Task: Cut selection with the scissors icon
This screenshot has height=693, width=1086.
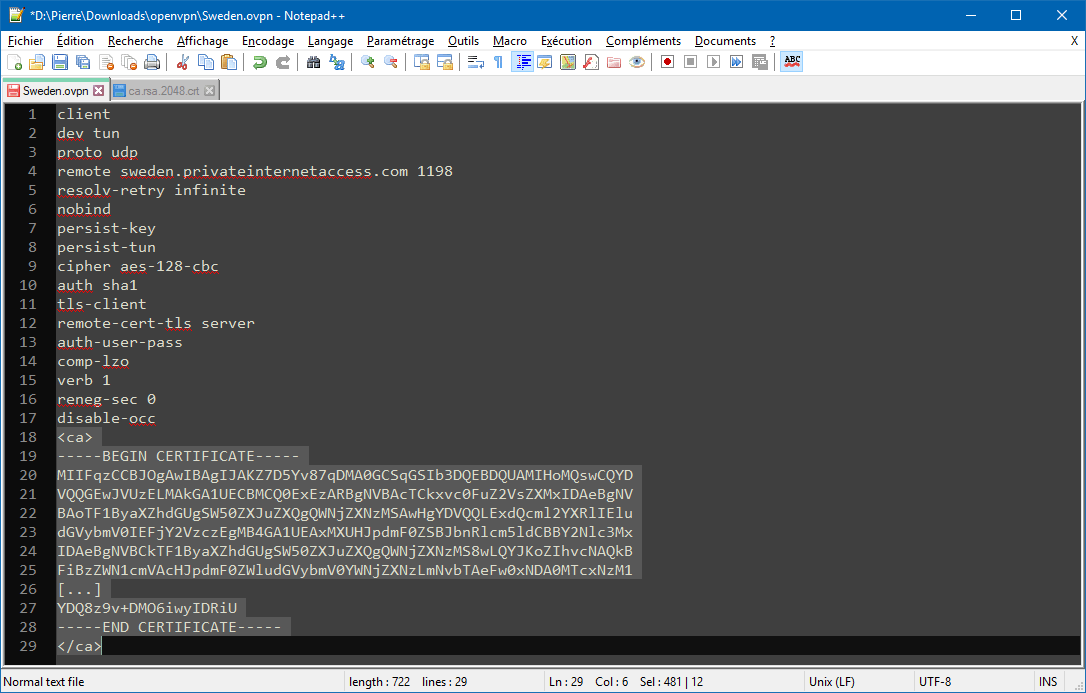Action: tap(183, 62)
